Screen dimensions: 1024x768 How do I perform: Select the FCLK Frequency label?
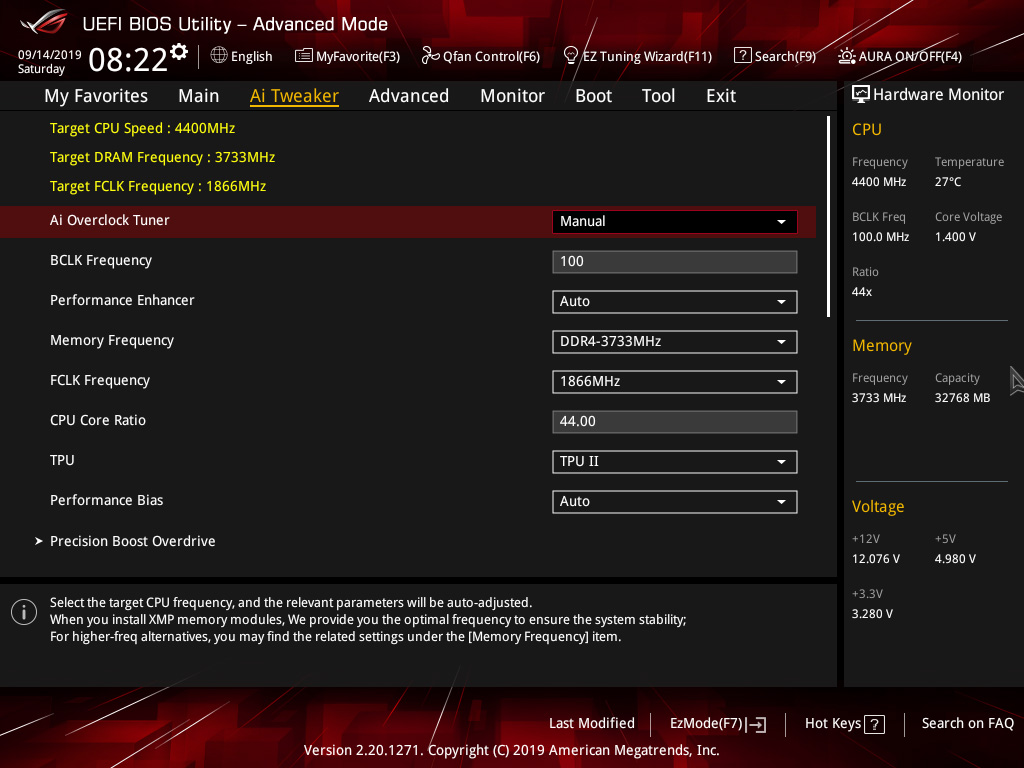point(100,380)
